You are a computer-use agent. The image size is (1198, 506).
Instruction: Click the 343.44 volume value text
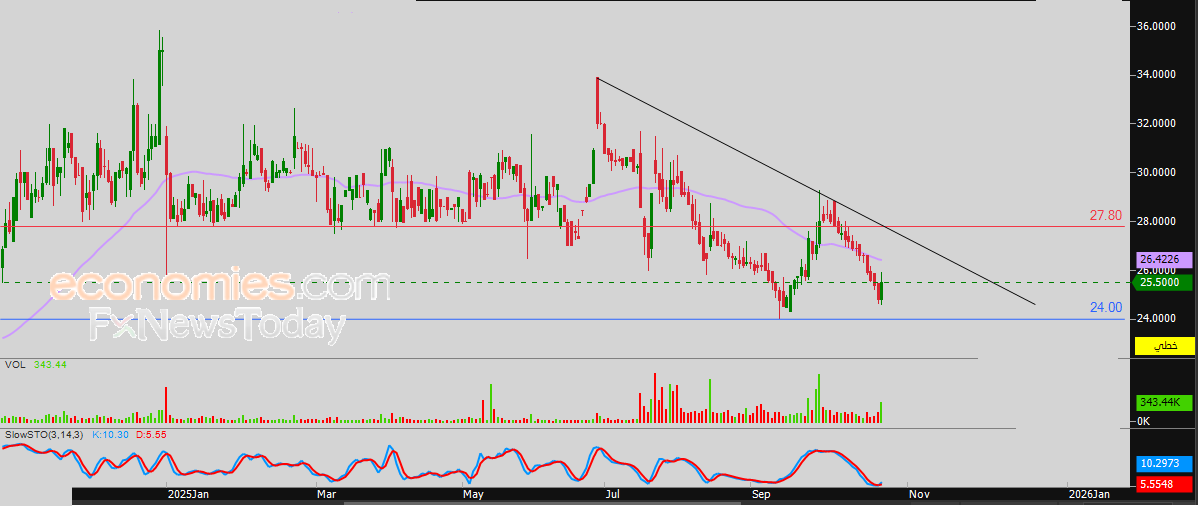[x=50, y=365]
